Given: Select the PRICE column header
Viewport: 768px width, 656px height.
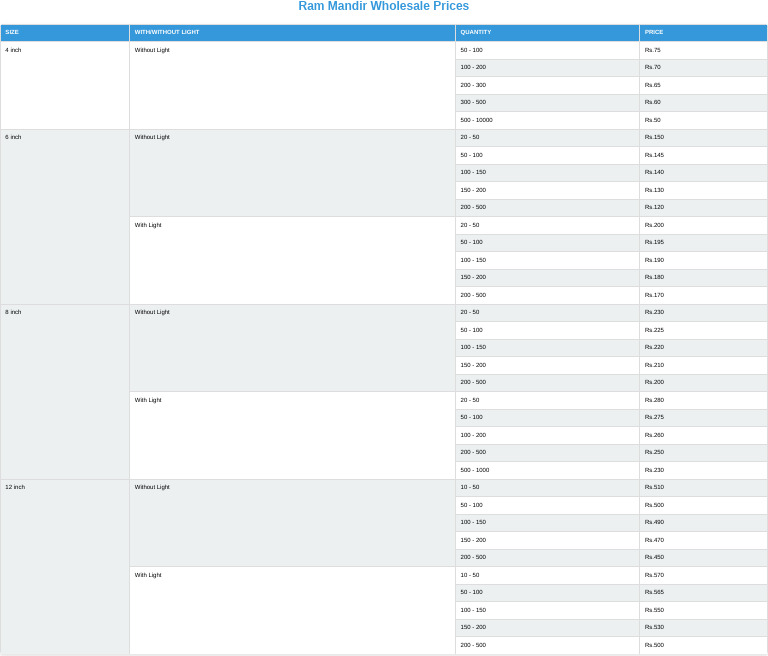Looking at the screenshot, I should (703, 32).
